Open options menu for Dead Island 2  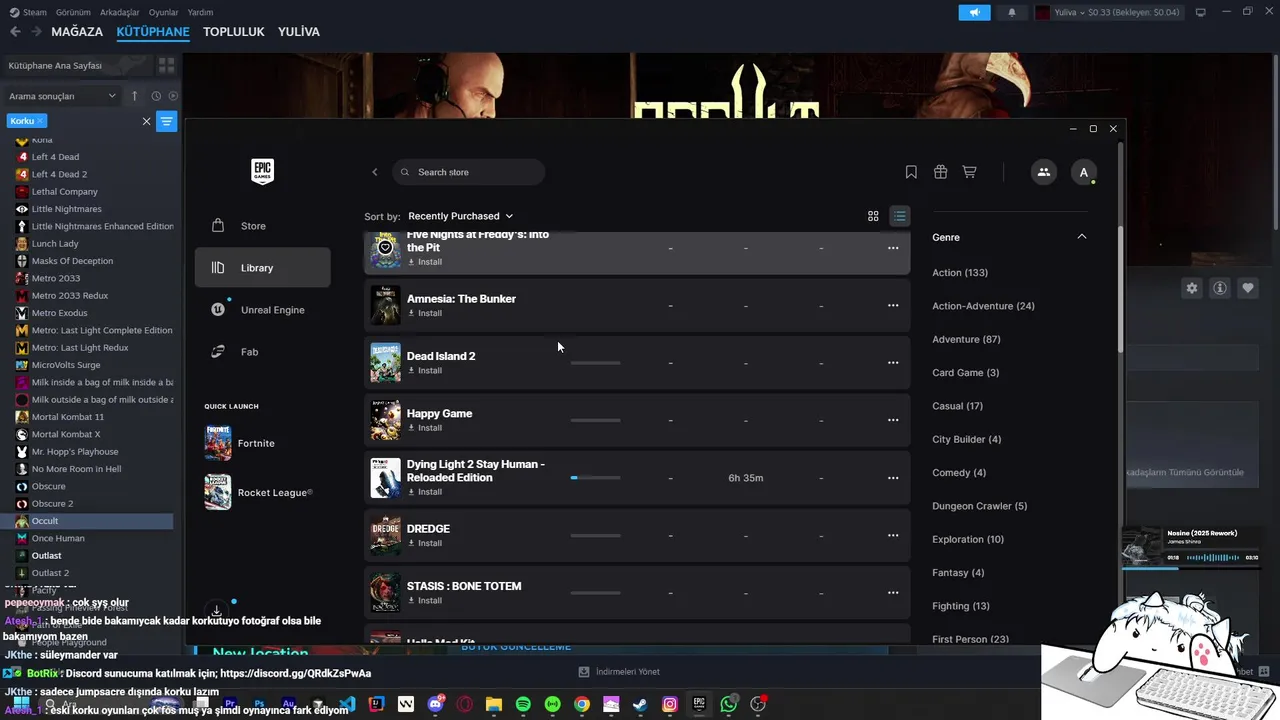tap(893, 363)
